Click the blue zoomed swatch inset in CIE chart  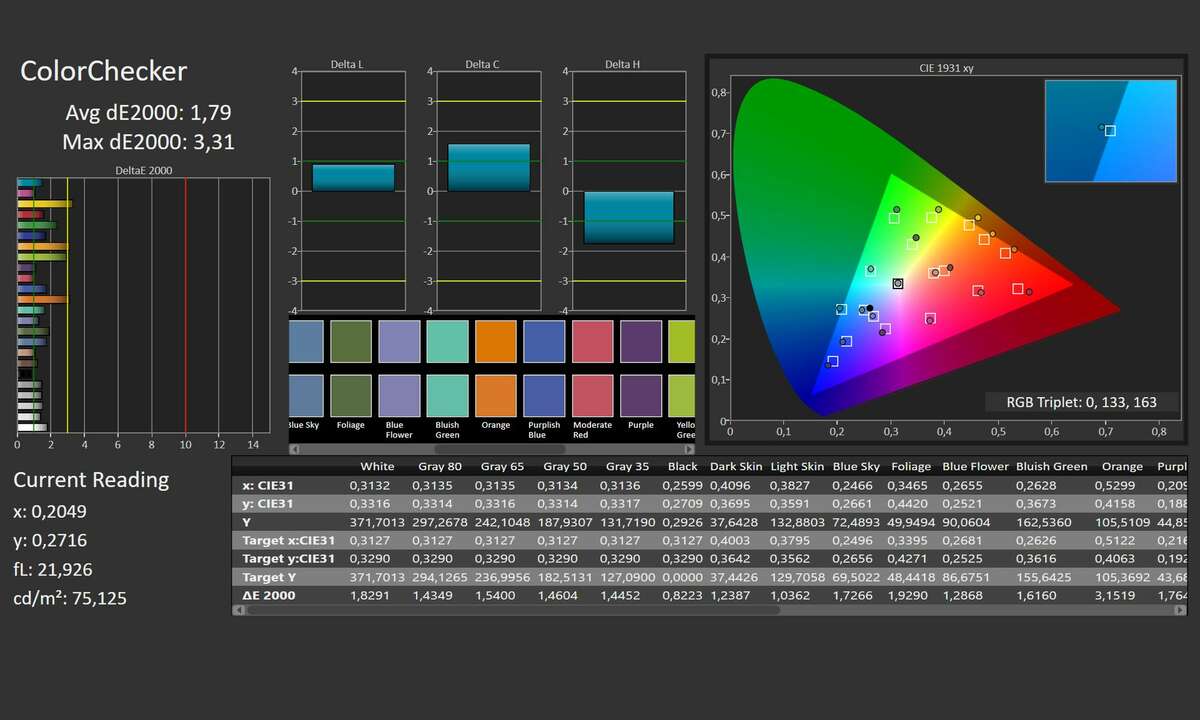point(1111,131)
